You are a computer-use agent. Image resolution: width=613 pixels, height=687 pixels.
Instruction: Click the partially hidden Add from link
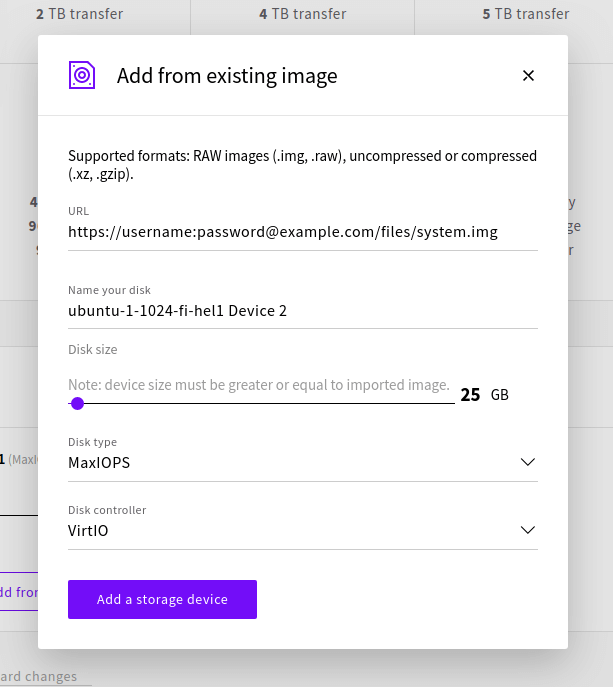coord(19,592)
